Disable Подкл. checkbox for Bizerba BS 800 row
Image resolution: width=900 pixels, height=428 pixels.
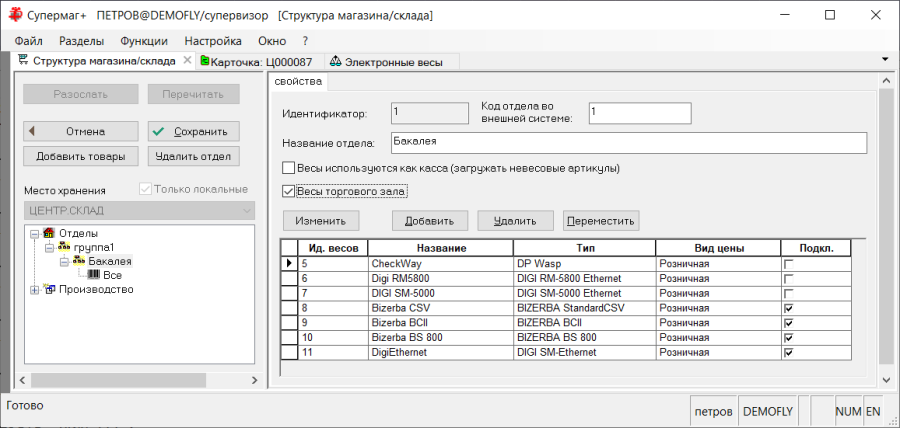pyautogui.click(x=789, y=337)
